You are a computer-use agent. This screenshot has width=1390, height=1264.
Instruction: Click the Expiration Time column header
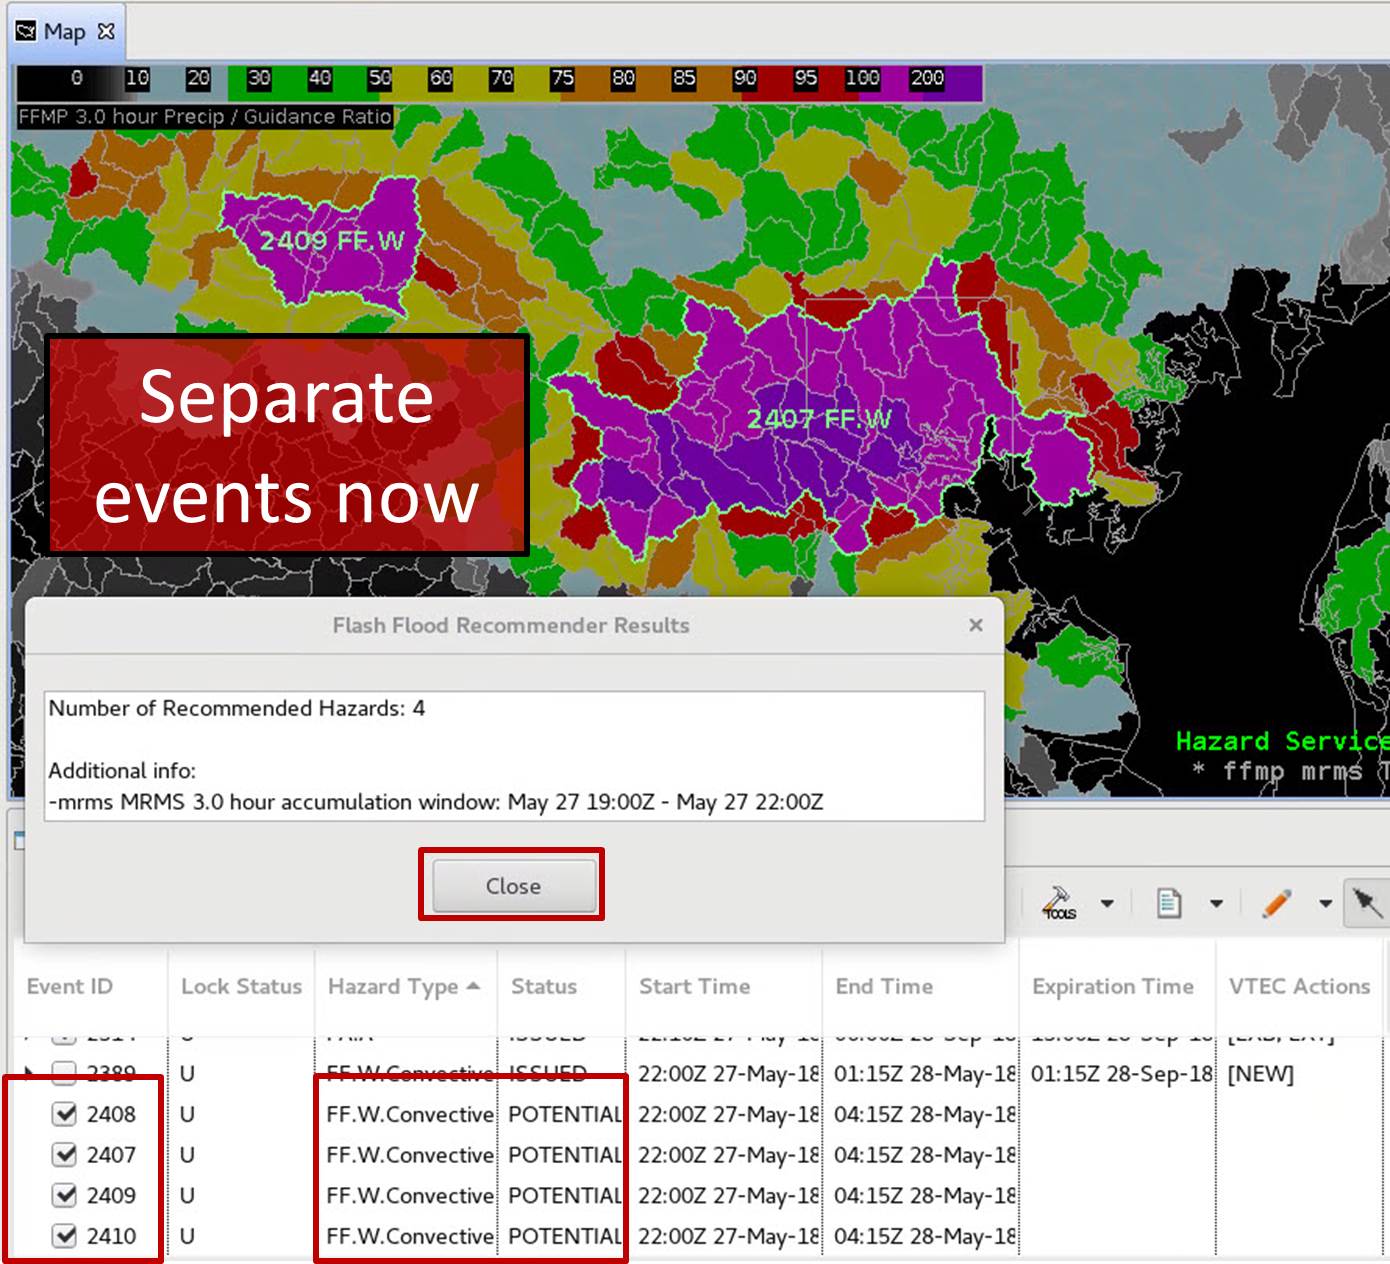click(1113, 987)
